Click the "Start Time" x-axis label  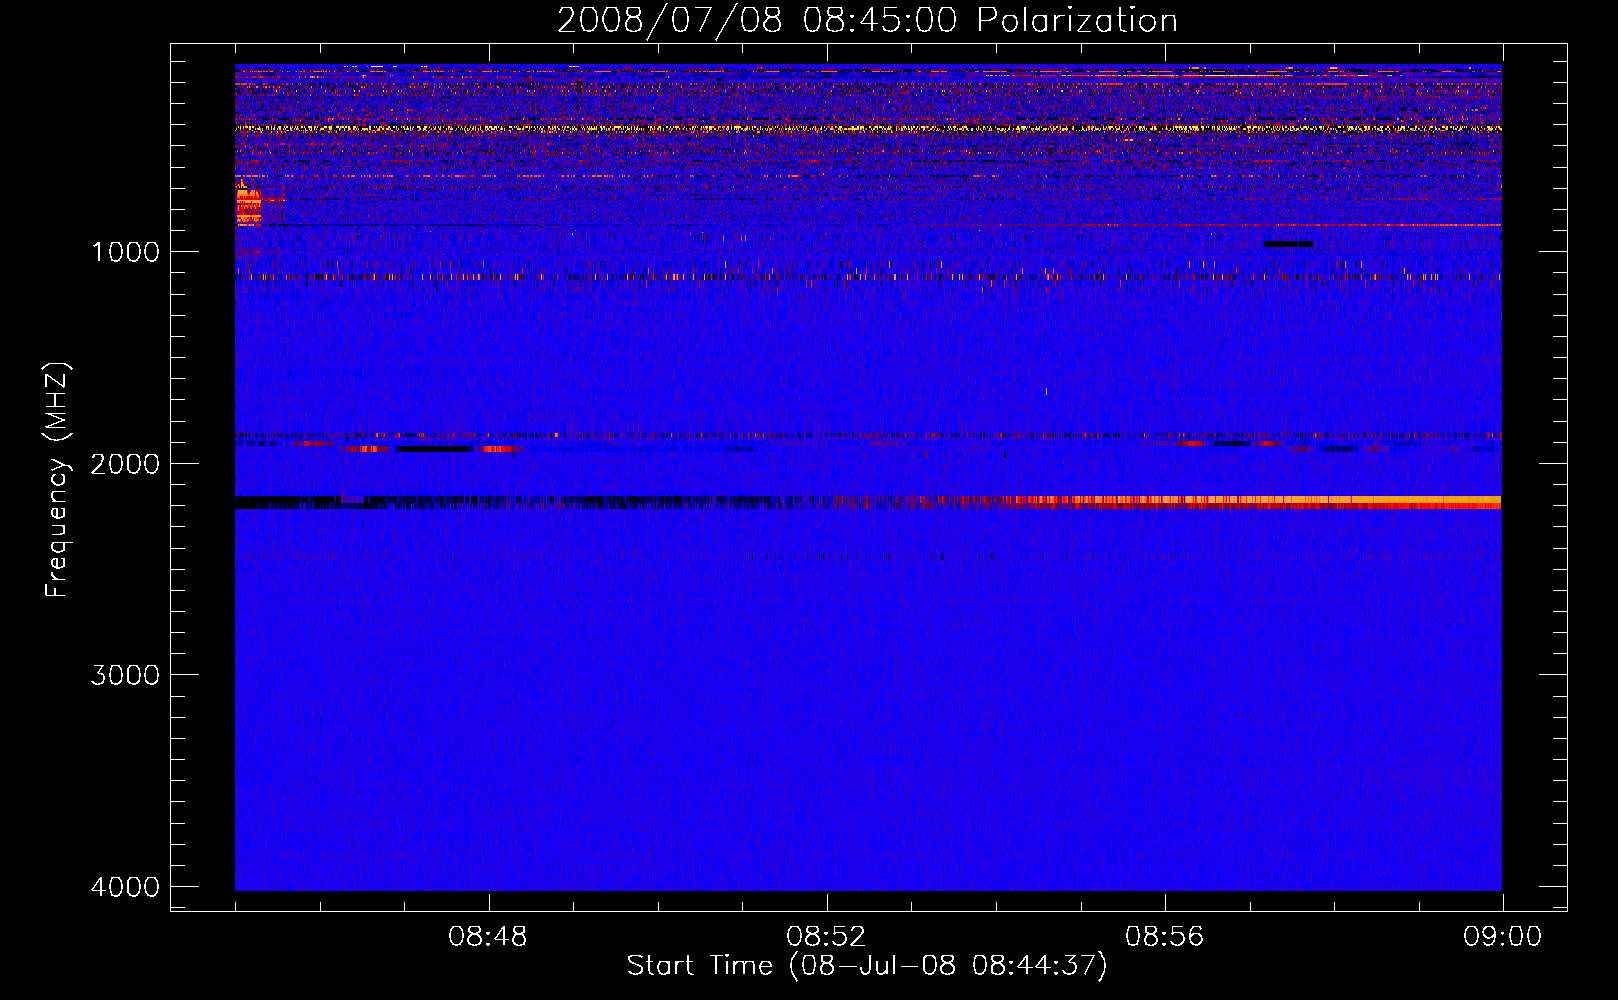867,966
